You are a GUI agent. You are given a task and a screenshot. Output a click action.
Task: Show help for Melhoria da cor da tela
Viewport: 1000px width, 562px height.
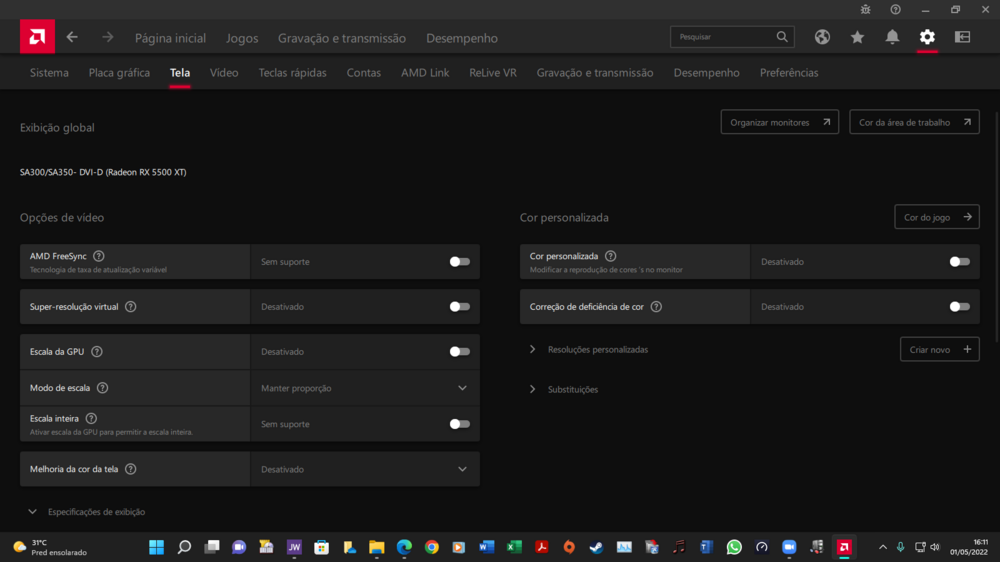[131, 469]
